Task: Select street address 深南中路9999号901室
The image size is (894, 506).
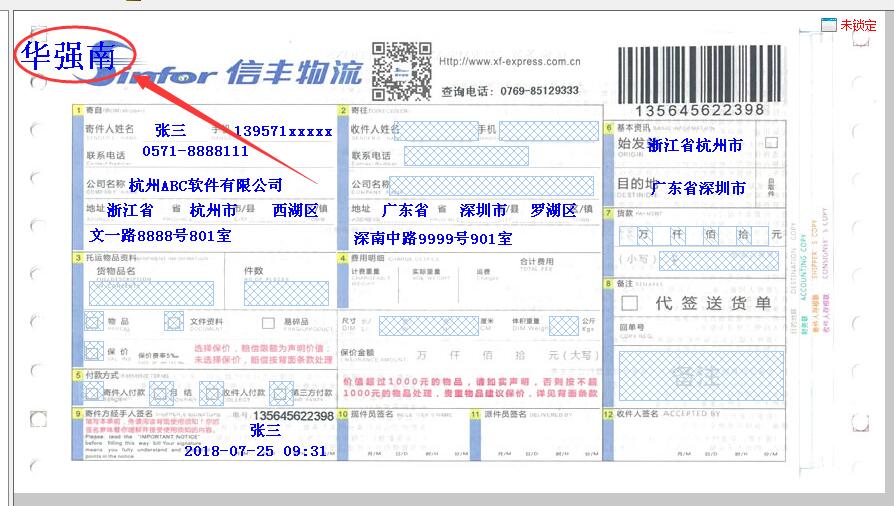Action: tap(433, 238)
